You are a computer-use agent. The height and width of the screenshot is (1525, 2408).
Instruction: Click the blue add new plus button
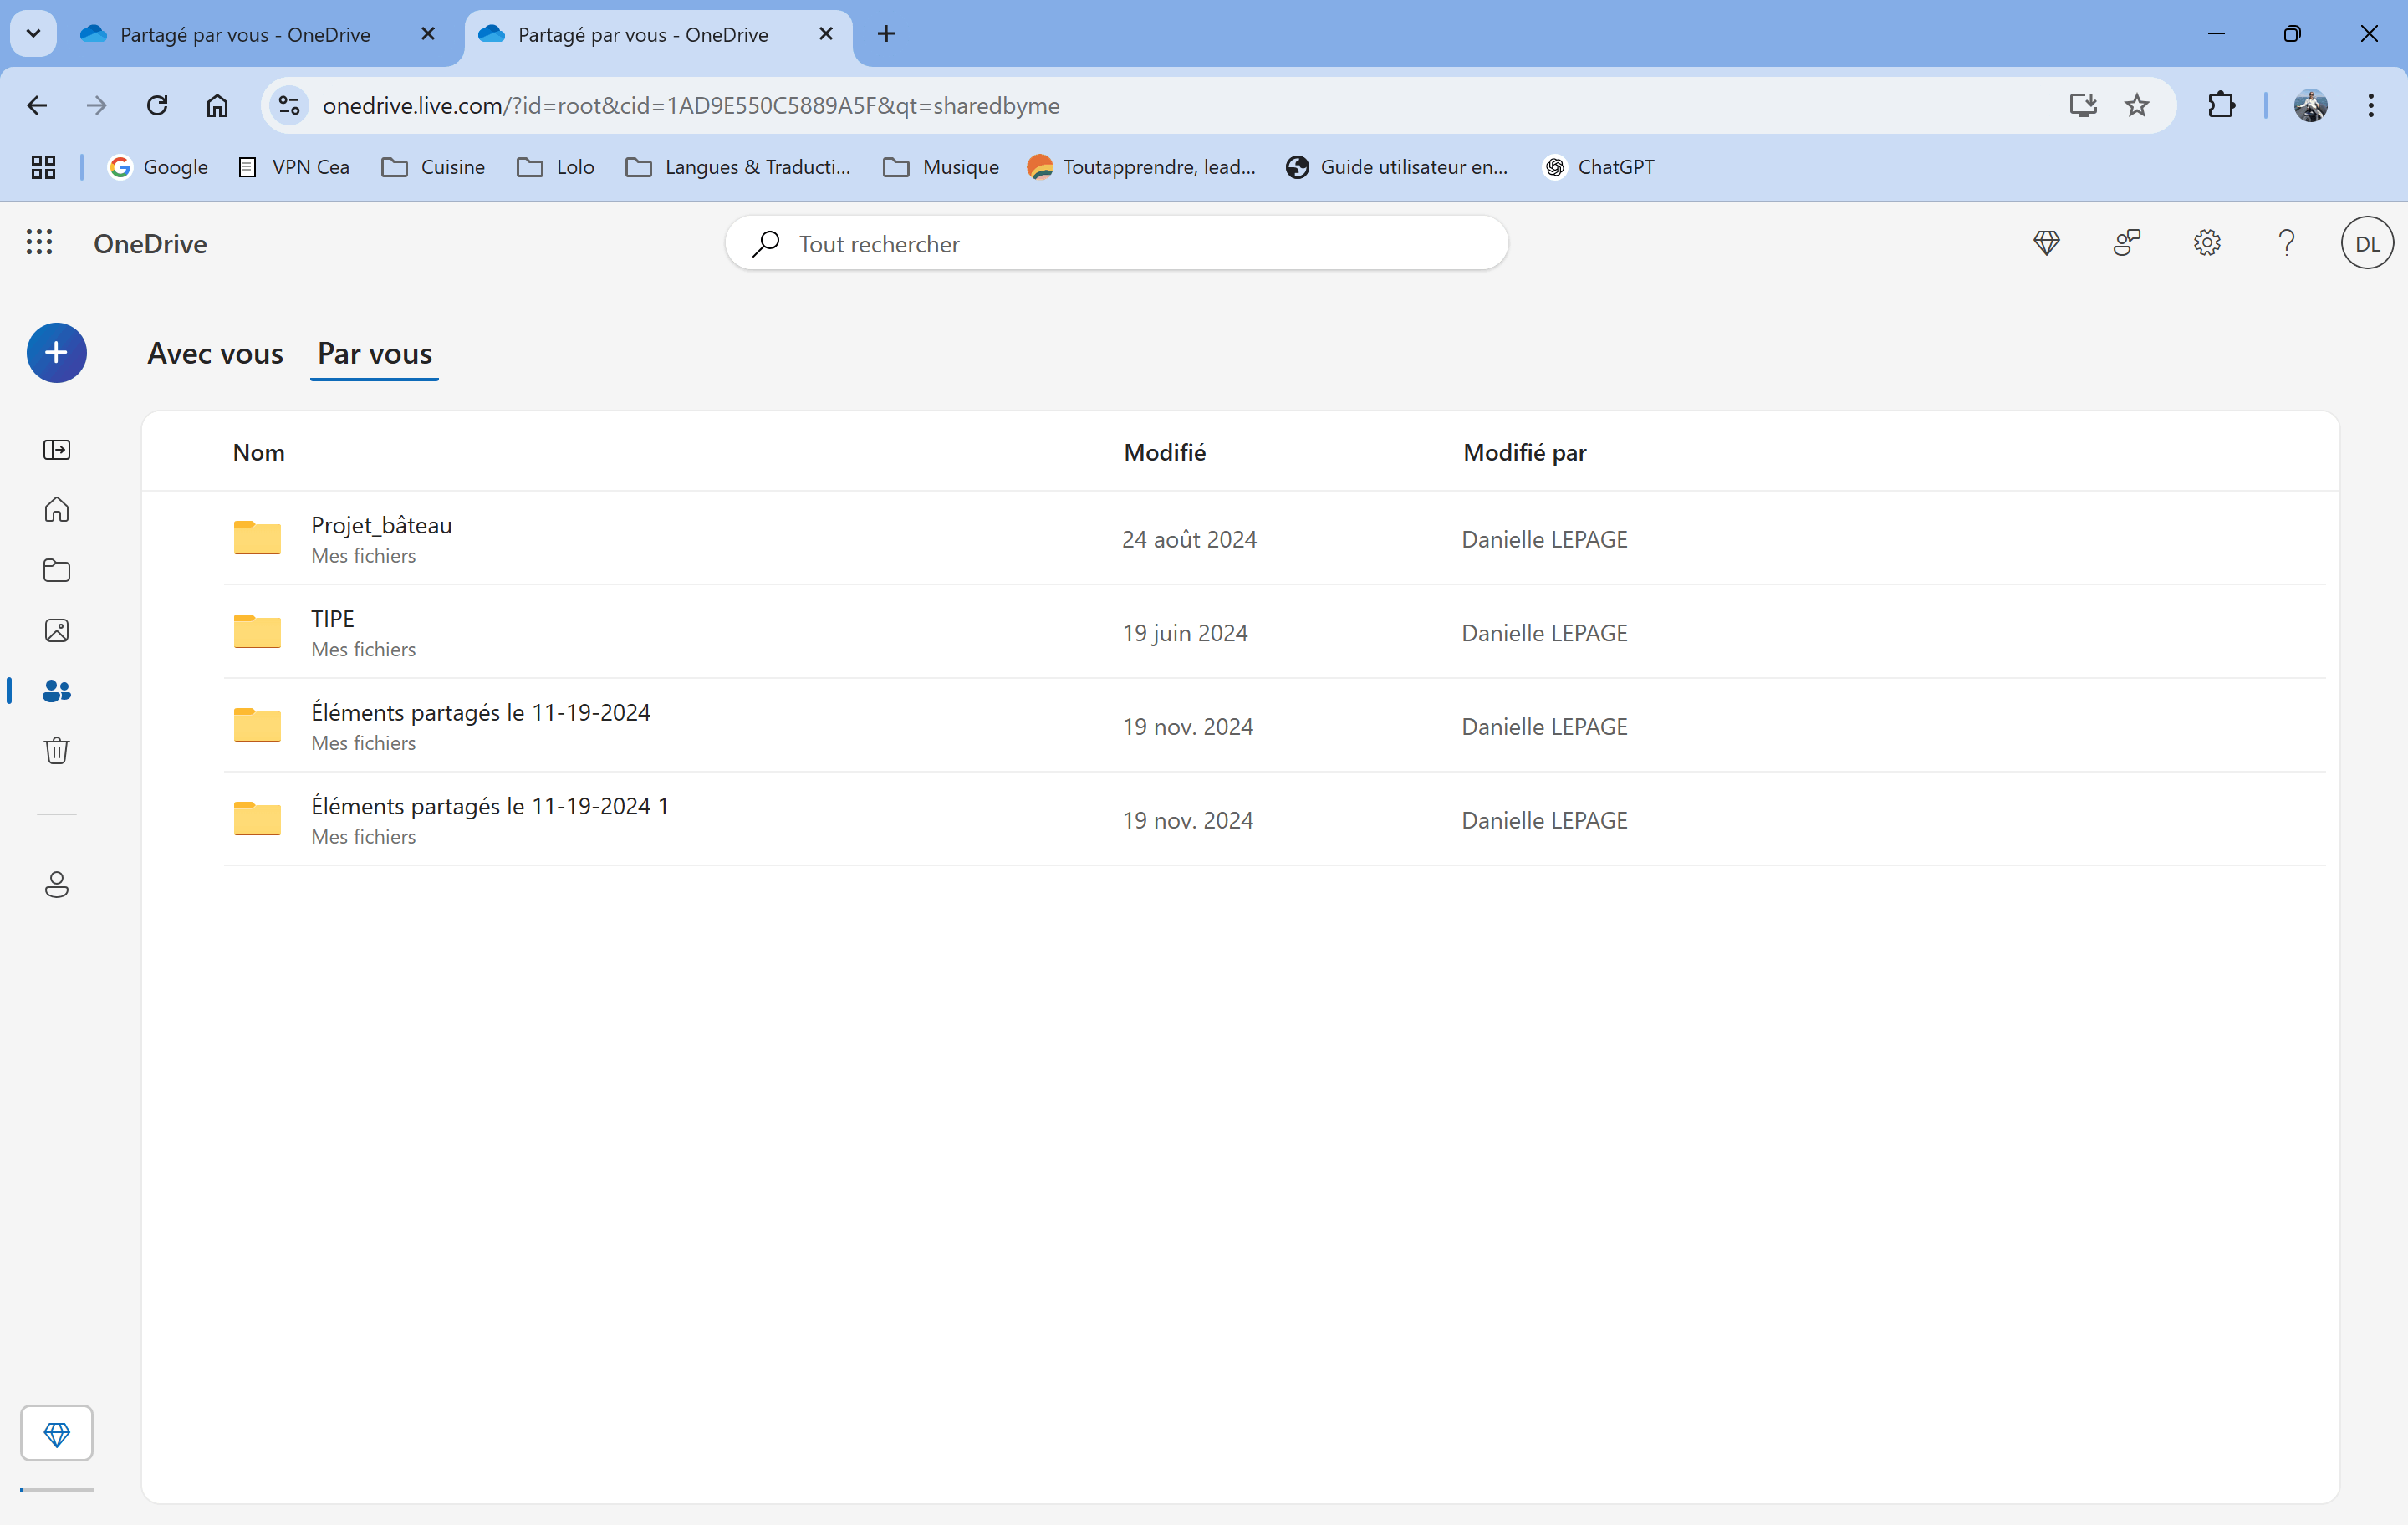pos(56,353)
